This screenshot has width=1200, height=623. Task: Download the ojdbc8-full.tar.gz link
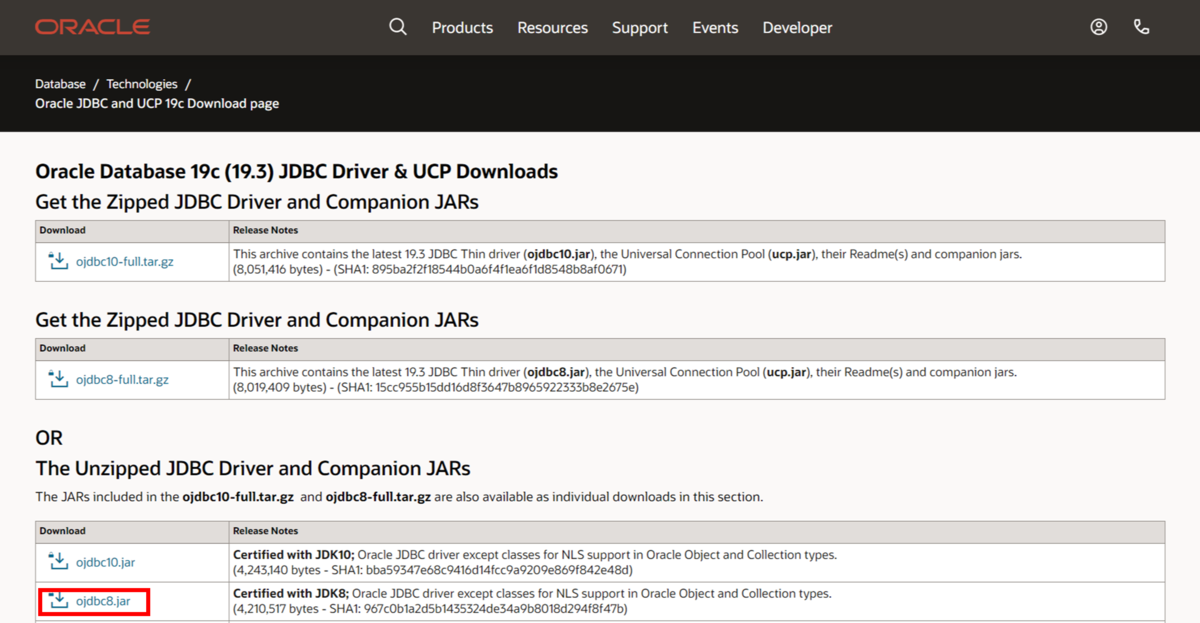122,380
